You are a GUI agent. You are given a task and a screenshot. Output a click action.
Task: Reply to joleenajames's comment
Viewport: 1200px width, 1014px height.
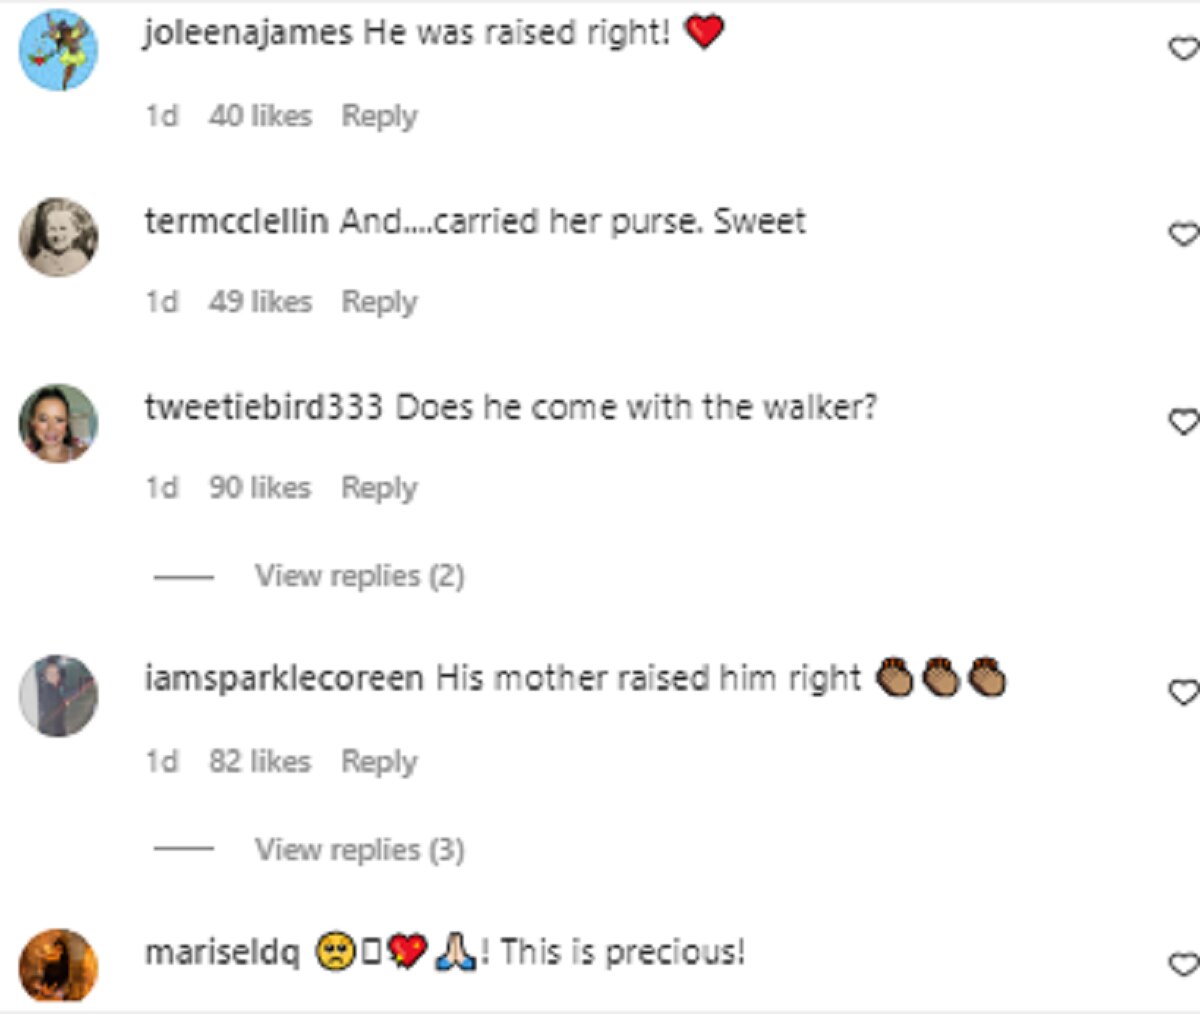(x=379, y=116)
